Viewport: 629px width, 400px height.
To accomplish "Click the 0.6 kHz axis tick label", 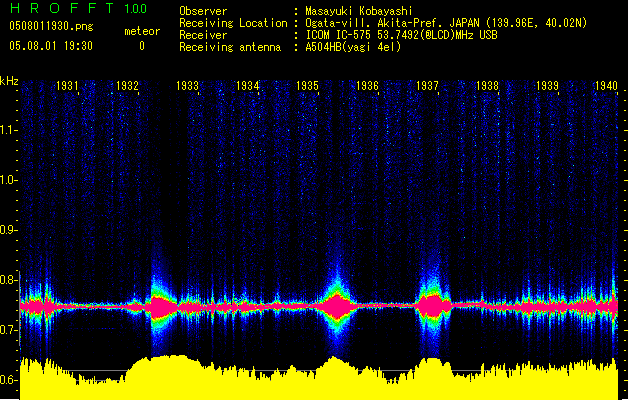I will tap(9, 380).
